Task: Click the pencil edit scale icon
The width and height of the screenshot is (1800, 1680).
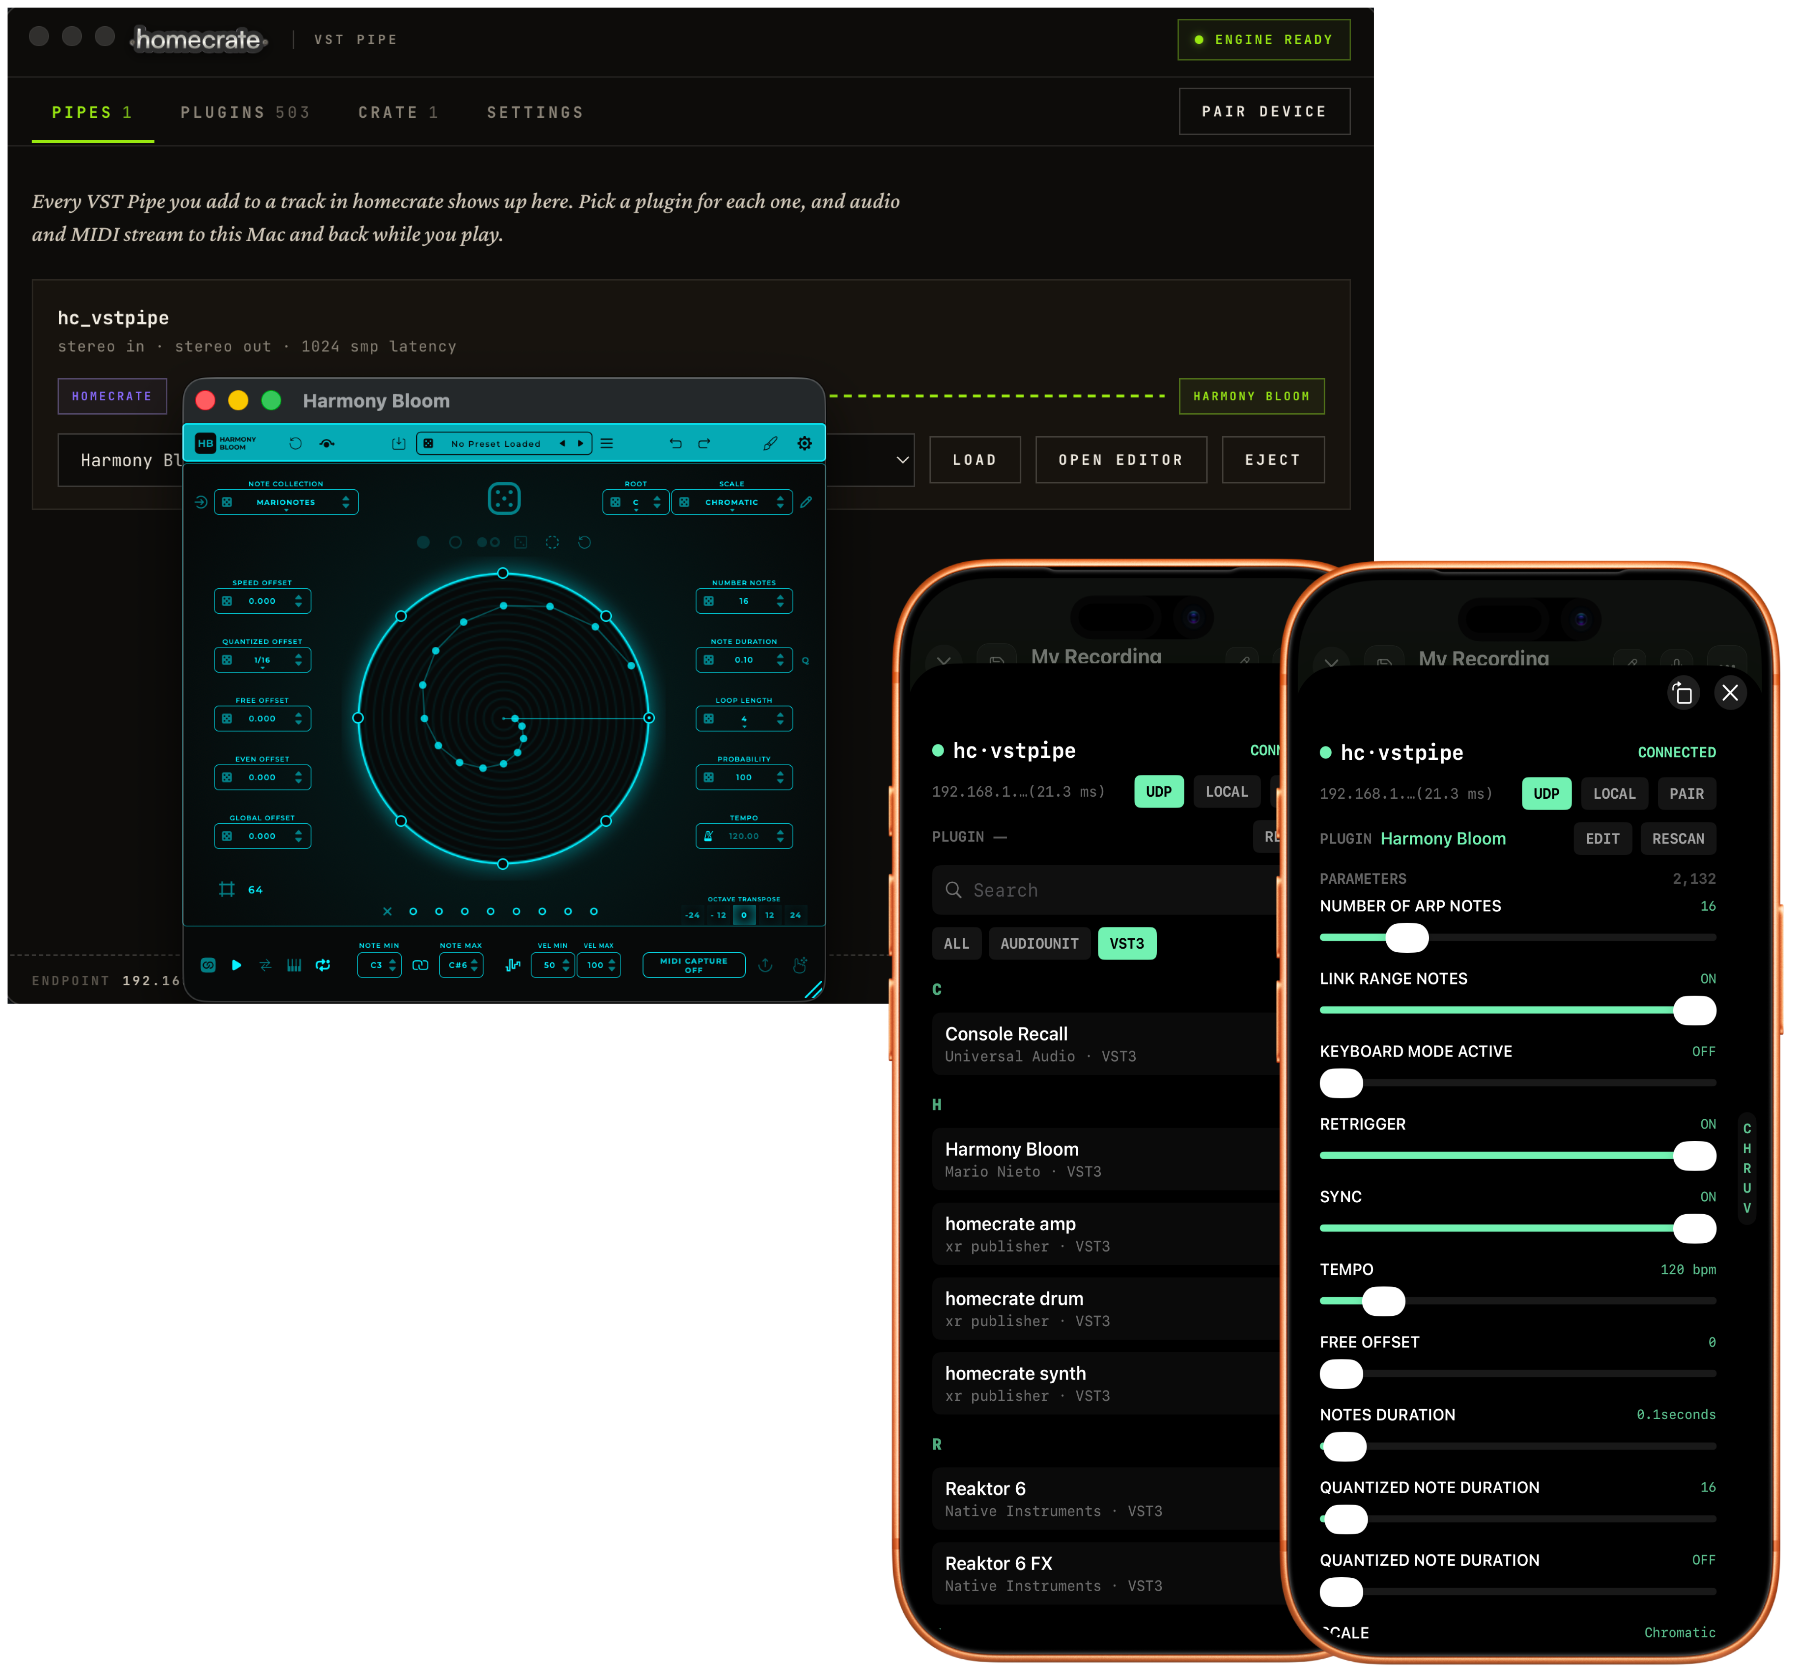Action: tap(806, 502)
